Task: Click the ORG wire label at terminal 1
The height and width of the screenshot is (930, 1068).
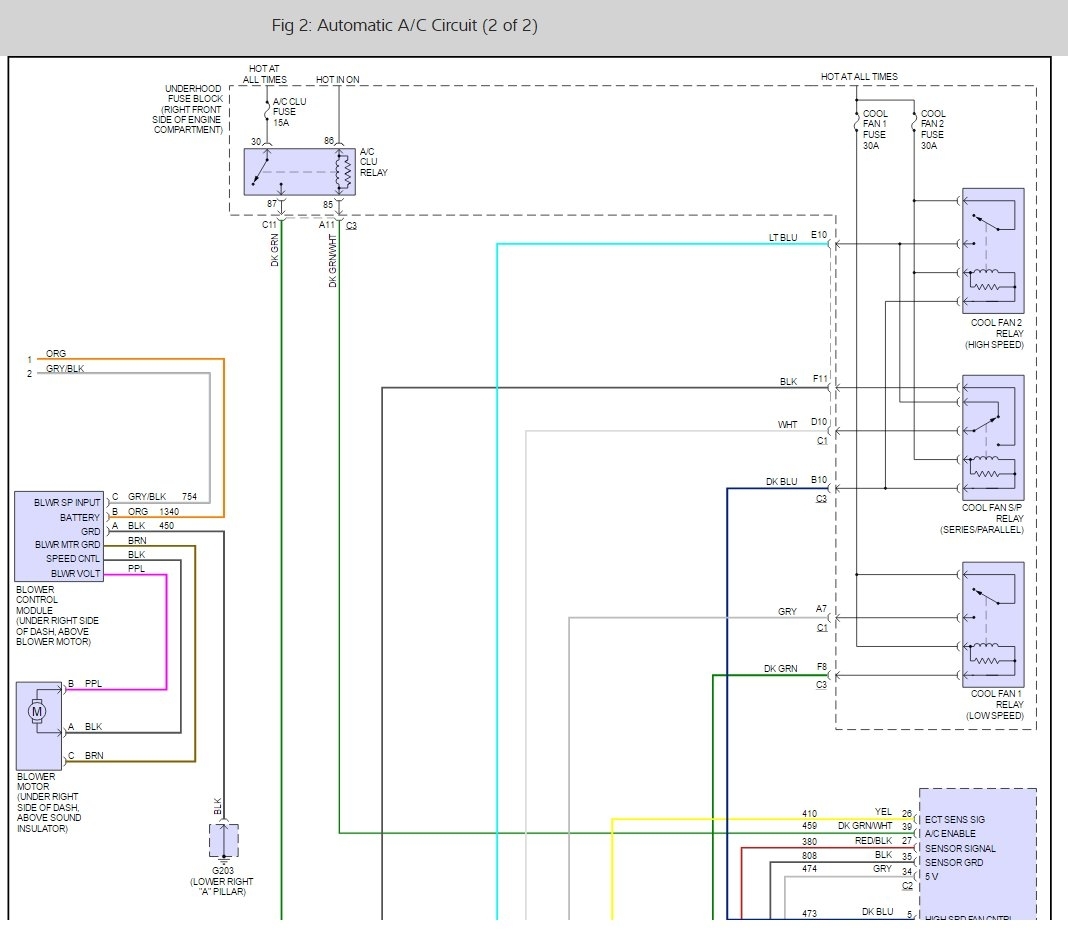Action: coord(56,354)
